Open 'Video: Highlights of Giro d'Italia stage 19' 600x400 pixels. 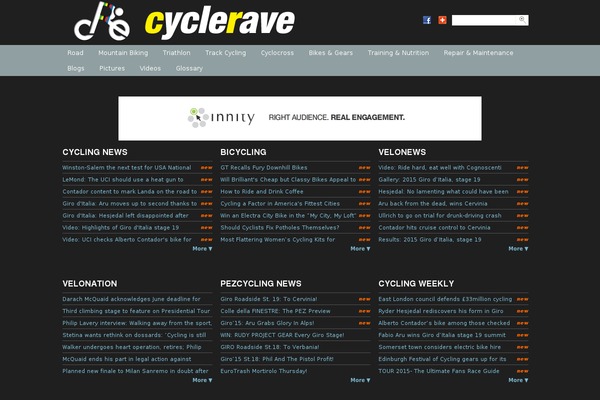[x=121, y=227]
